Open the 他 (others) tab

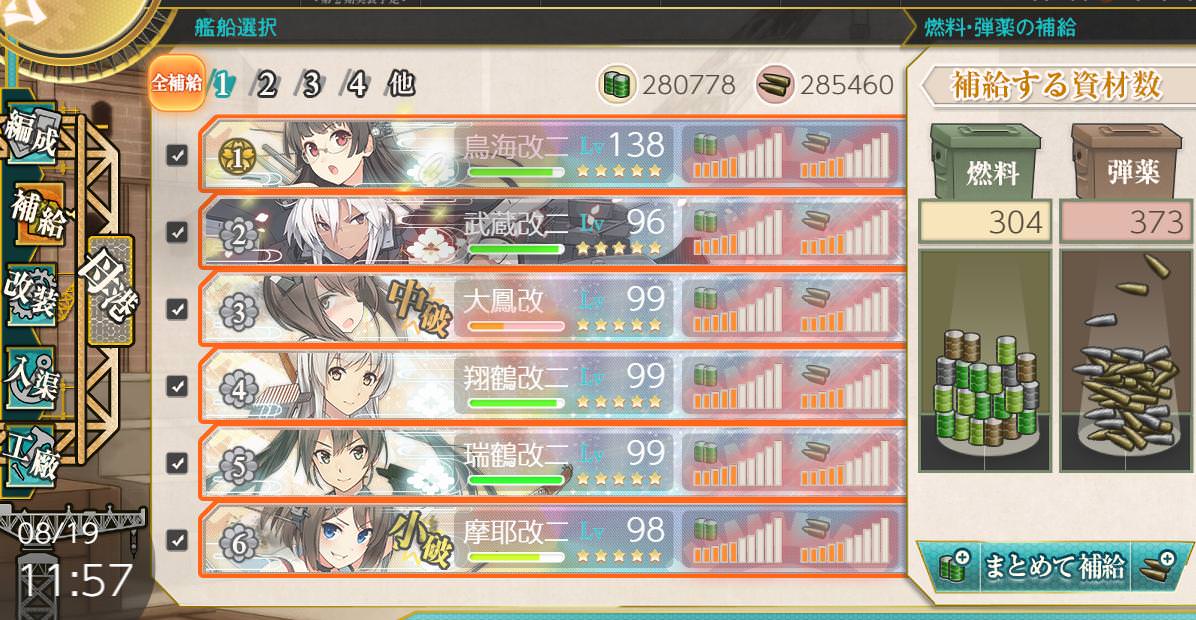(401, 83)
